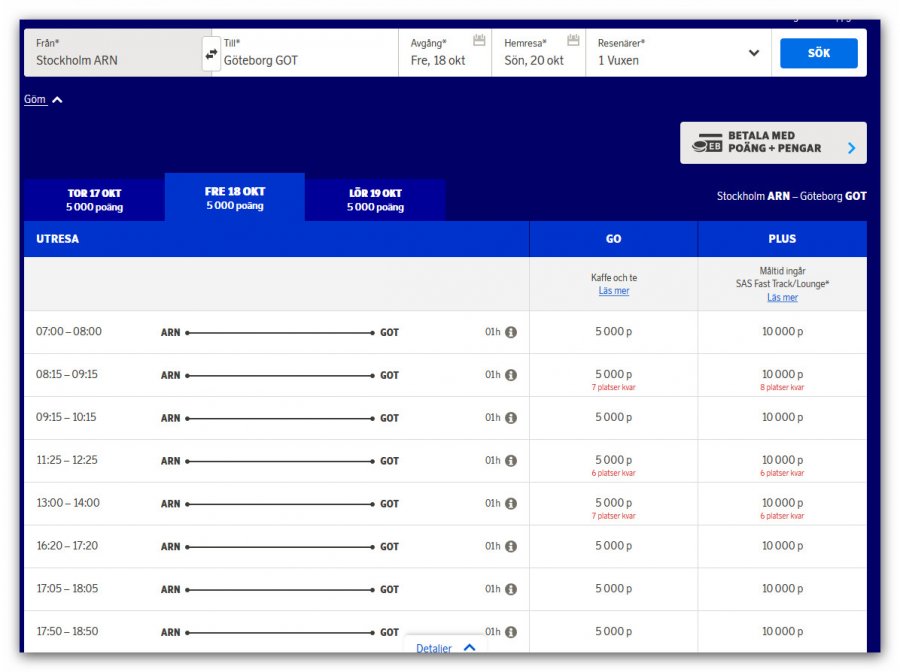Show info for 11:25 – 12:25 flight
Image resolution: width=900 pixels, height=672 pixels.
pyautogui.click(x=511, y=461)
